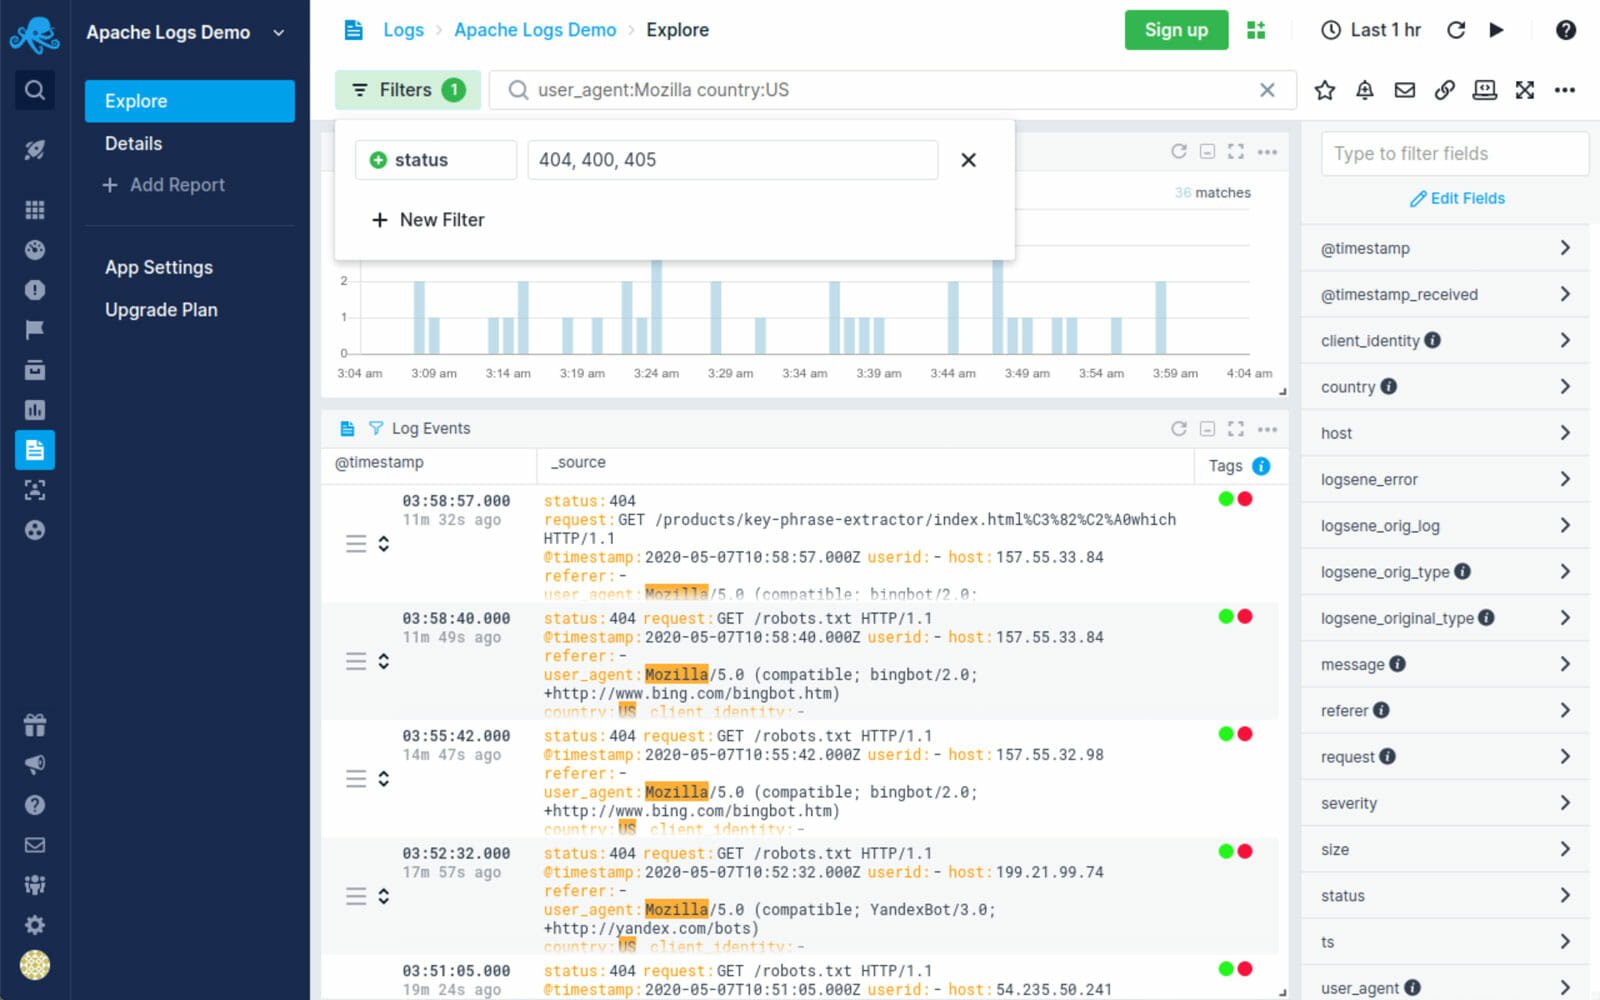Open the bar chart reports icon in sidebar
The image size is (1600, 1000).
[x=34, y=410]
